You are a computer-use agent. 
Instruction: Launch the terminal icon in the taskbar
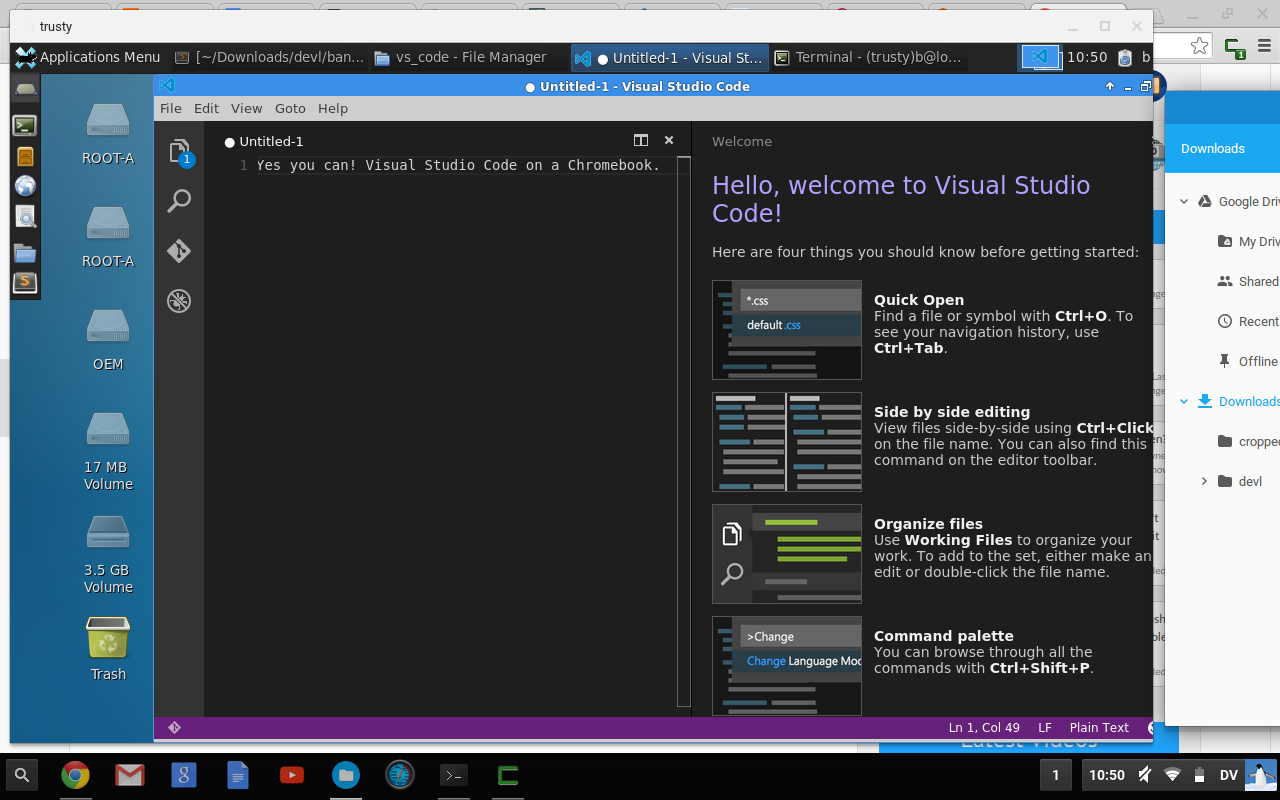pyautogui.click(x=453, y=775)
